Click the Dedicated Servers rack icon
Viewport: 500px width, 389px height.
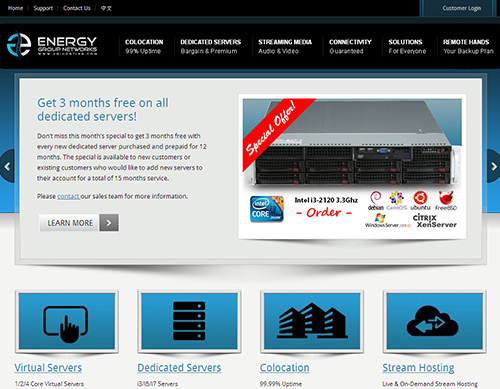189,321
